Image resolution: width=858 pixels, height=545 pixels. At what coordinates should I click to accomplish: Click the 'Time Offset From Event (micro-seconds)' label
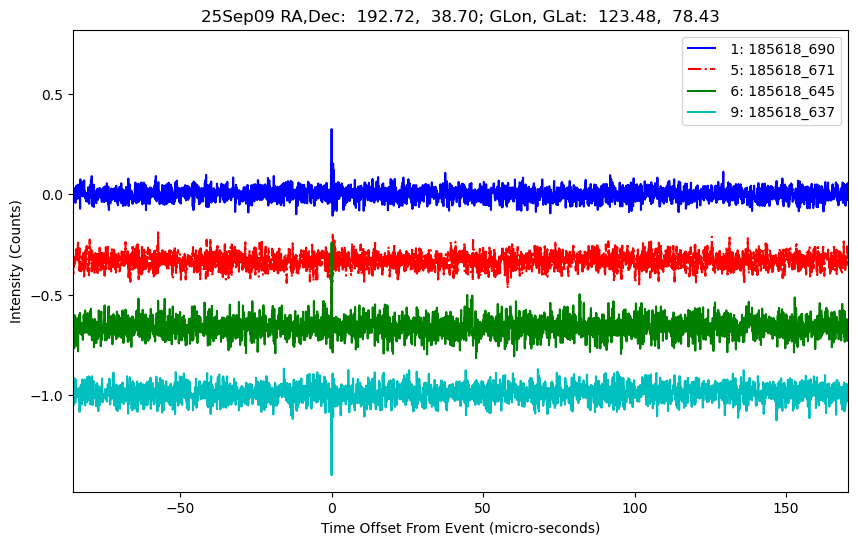tap(460, 528)
